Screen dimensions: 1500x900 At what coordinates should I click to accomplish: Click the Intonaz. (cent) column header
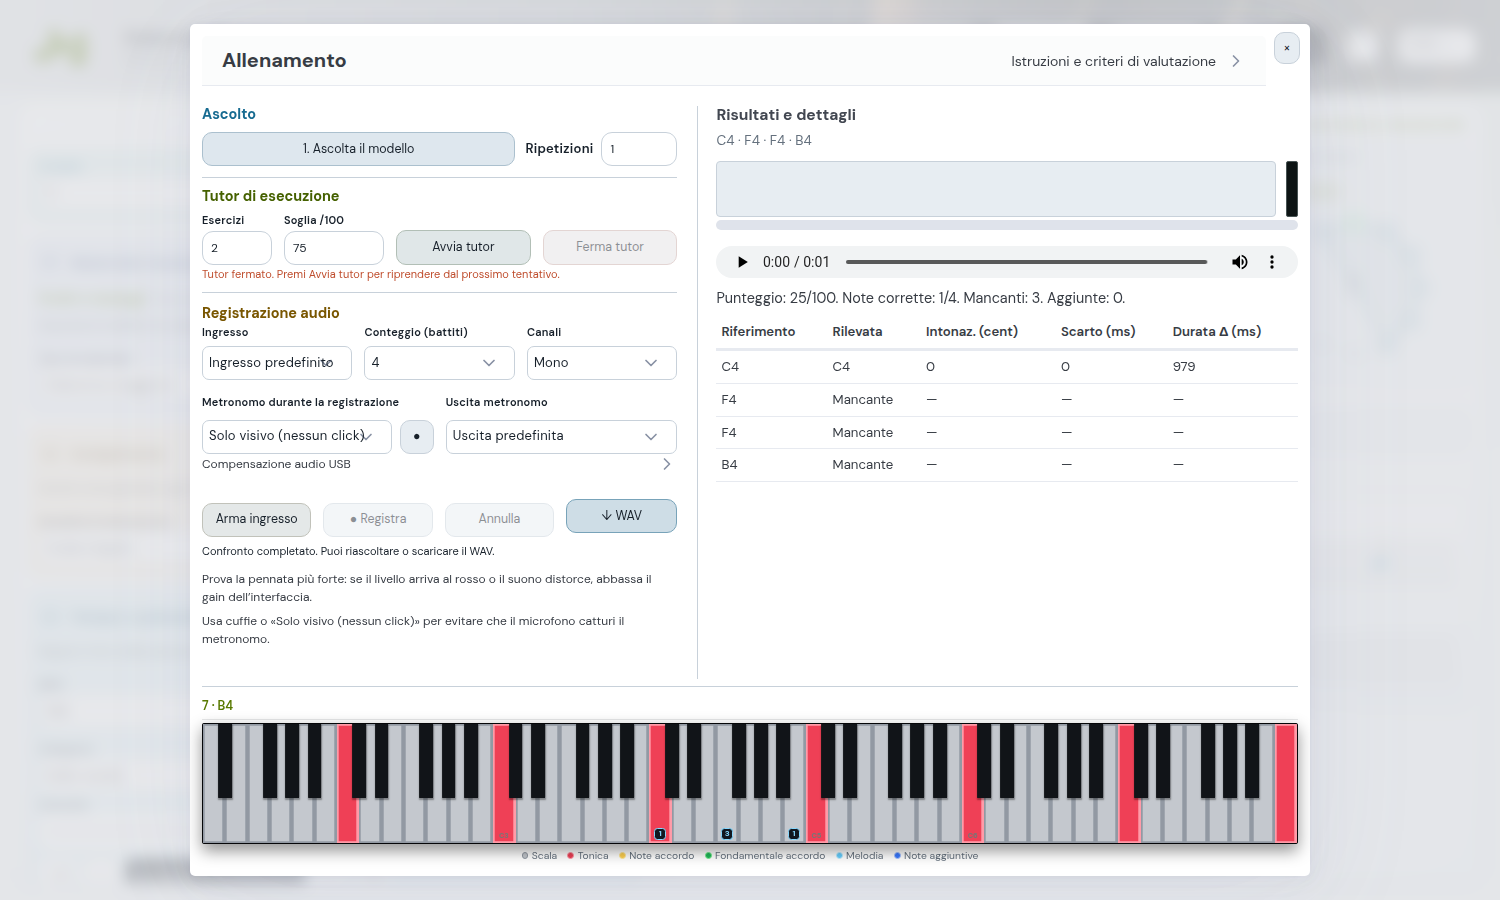(x=972, y=332)
